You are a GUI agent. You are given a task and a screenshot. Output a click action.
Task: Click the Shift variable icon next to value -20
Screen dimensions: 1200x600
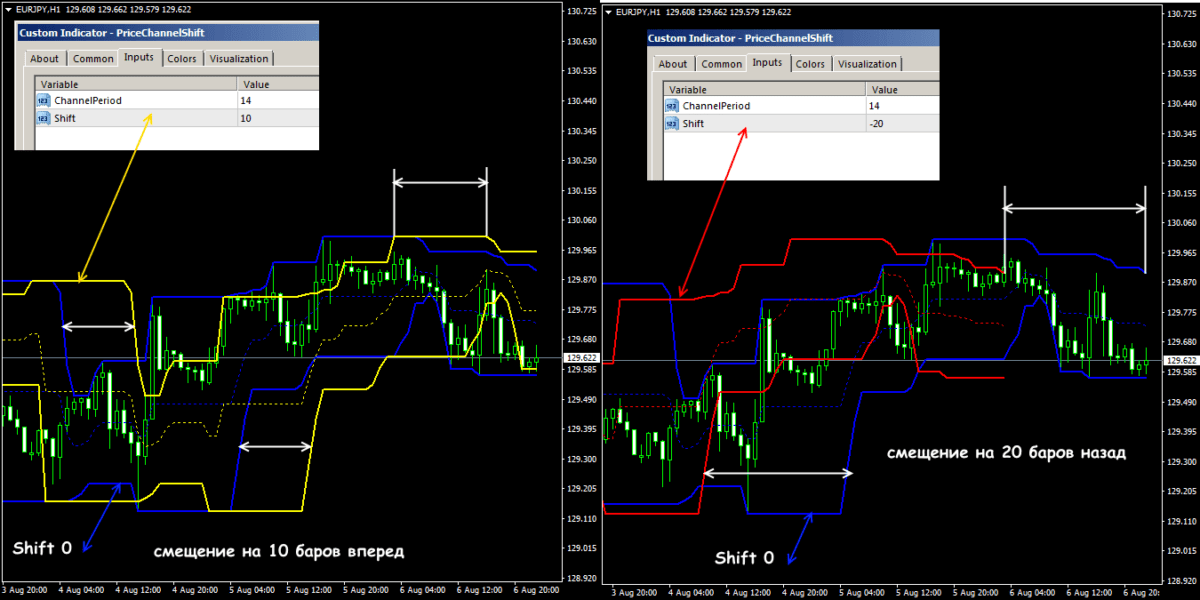671,123
